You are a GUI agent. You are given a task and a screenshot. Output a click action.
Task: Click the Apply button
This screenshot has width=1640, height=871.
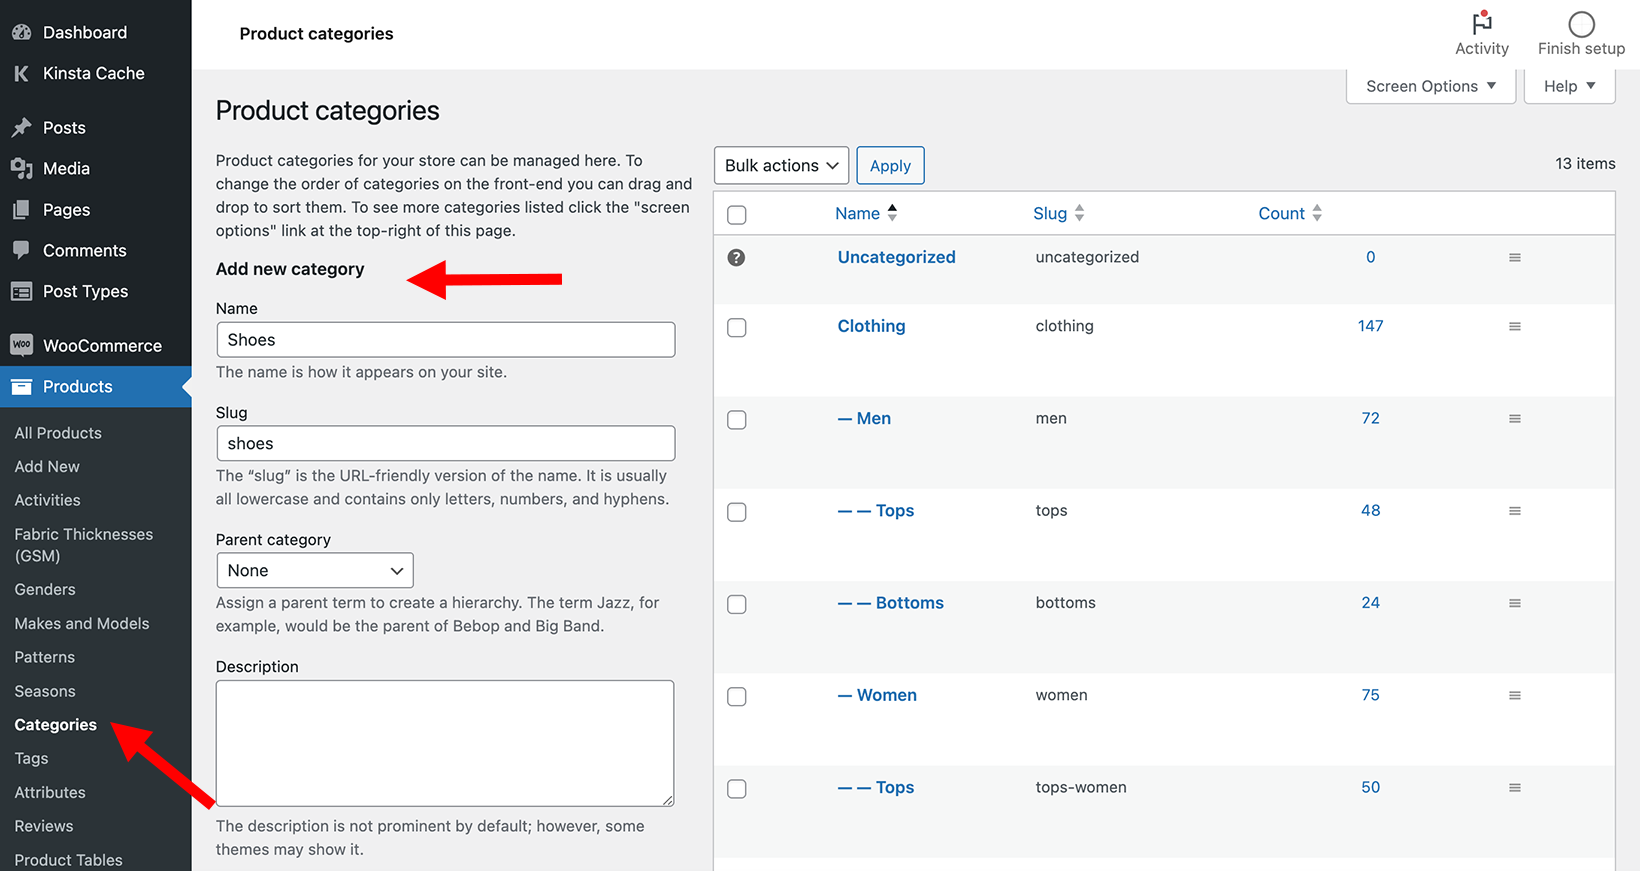click(890, 165)
